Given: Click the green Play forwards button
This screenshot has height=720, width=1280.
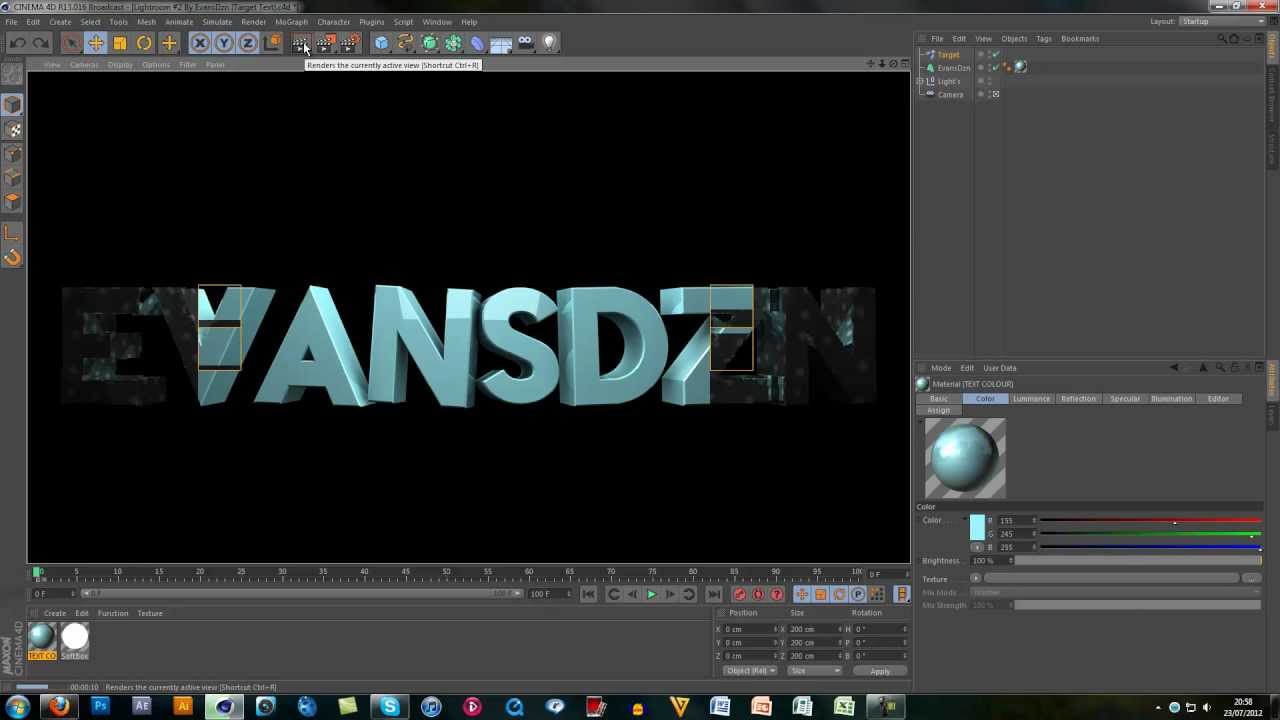Looking at the screenshot, I should 651,595.
